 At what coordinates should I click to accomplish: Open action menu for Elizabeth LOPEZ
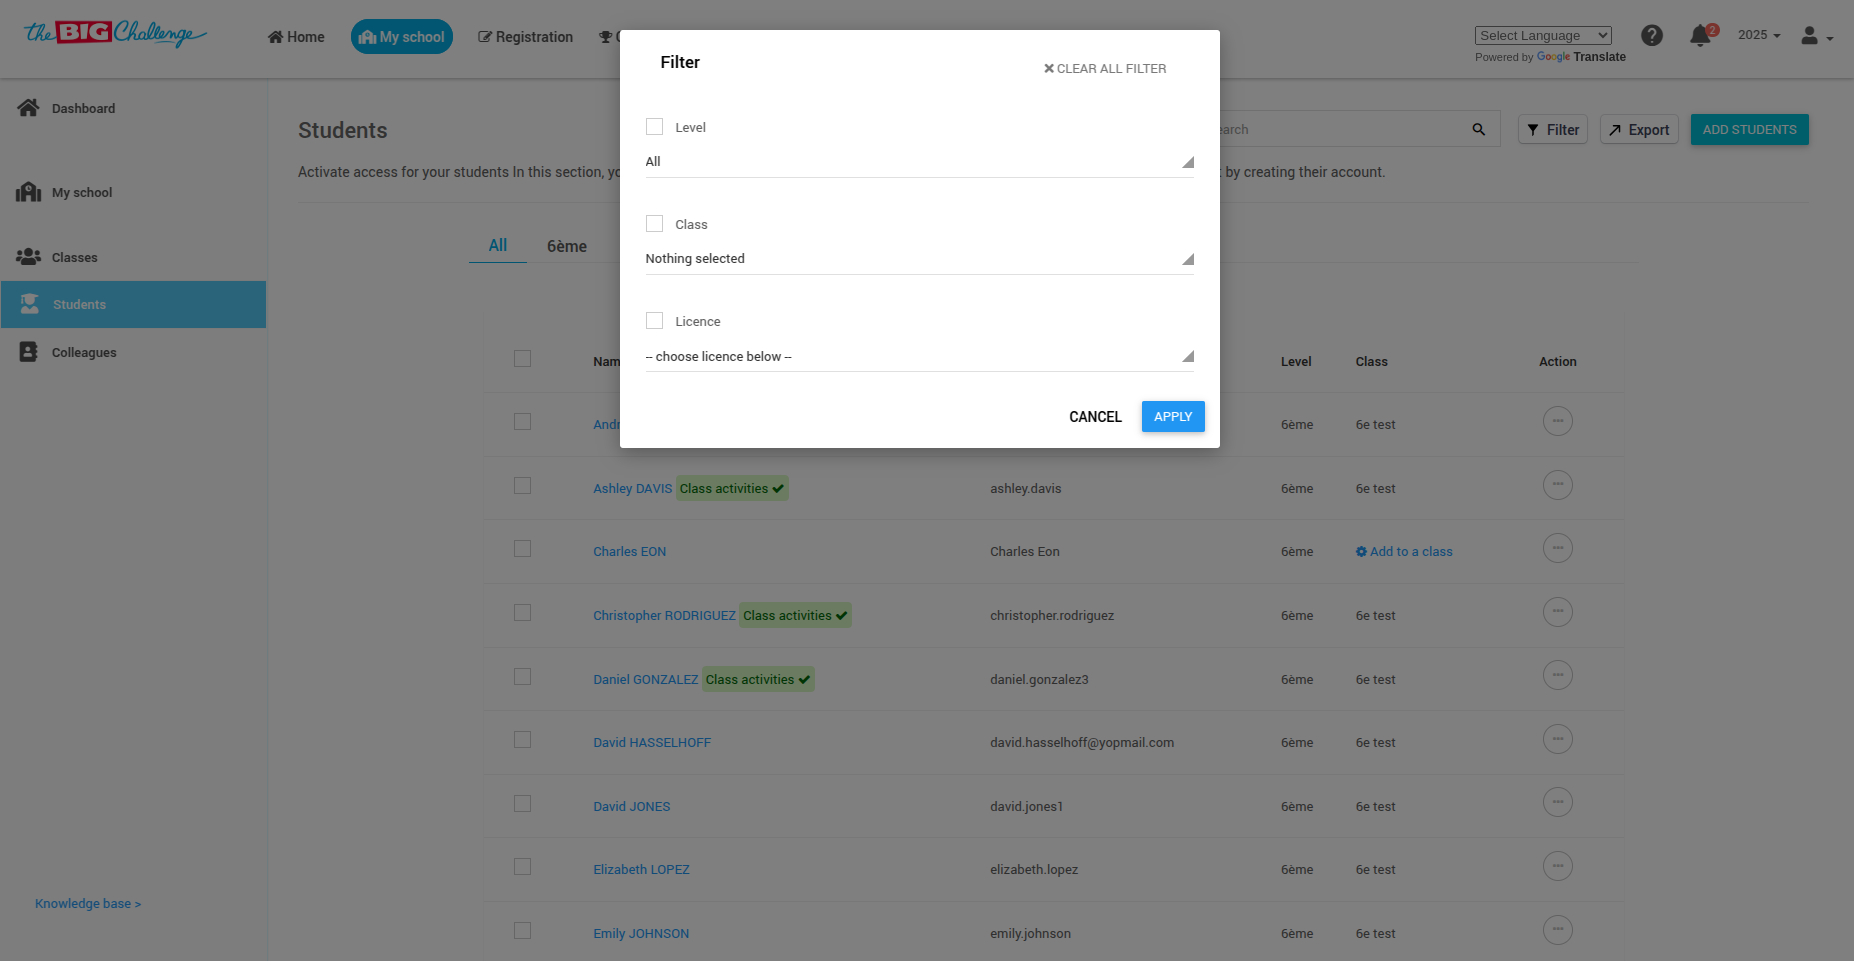click(1558, 866)
